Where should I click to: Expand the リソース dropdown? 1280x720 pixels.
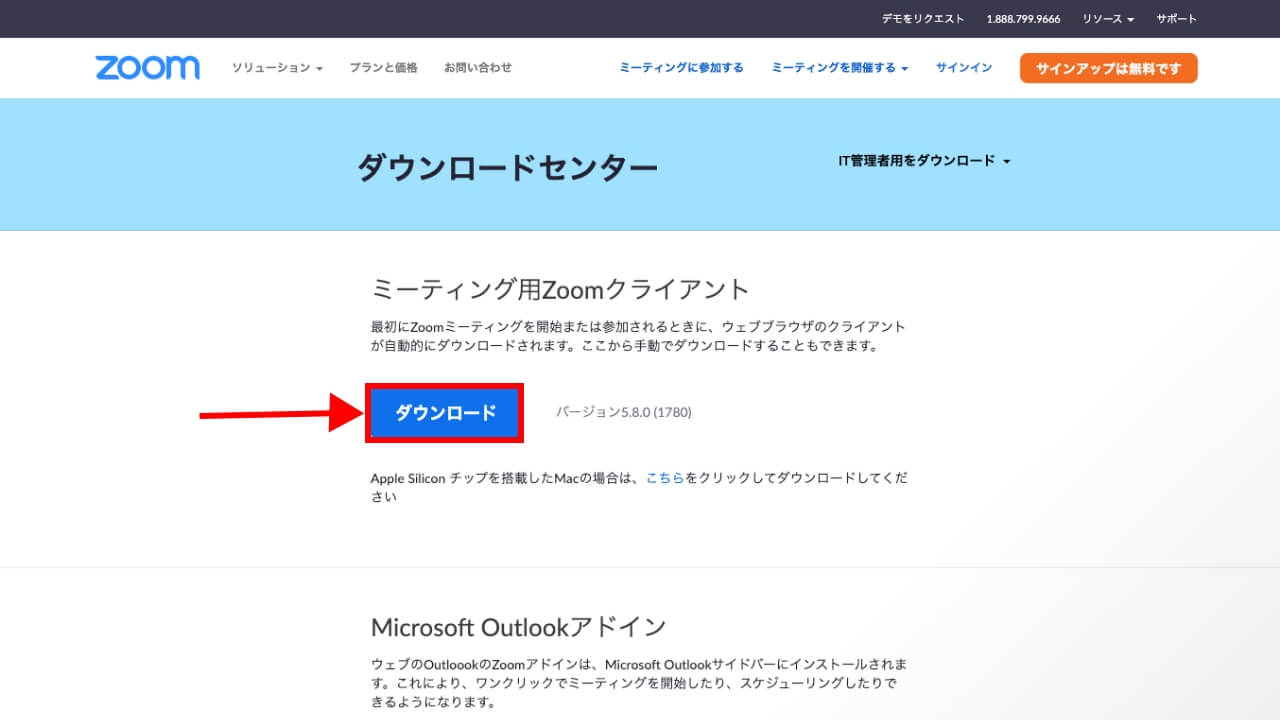click(x=1108, y=19)
